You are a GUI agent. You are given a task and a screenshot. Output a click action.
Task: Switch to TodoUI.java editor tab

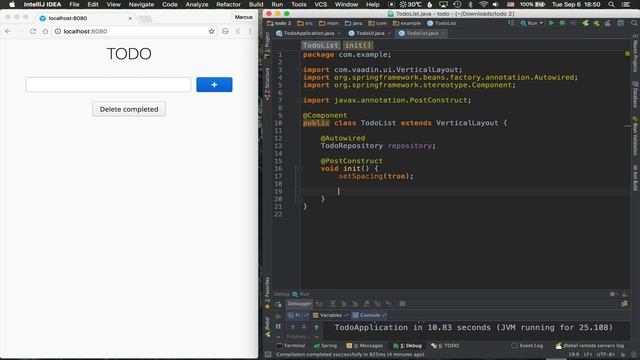tap(370, 33)
